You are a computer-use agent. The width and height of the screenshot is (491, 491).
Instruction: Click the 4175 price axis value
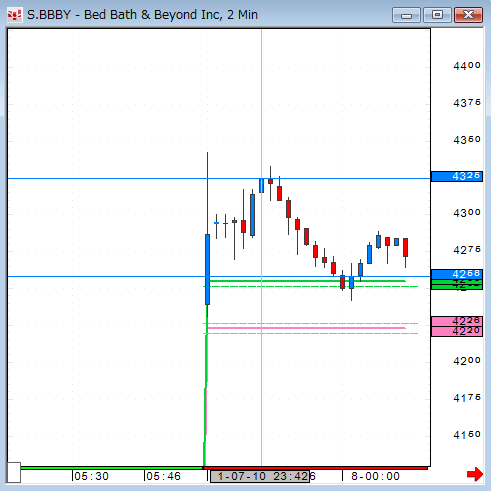[467, 398]
